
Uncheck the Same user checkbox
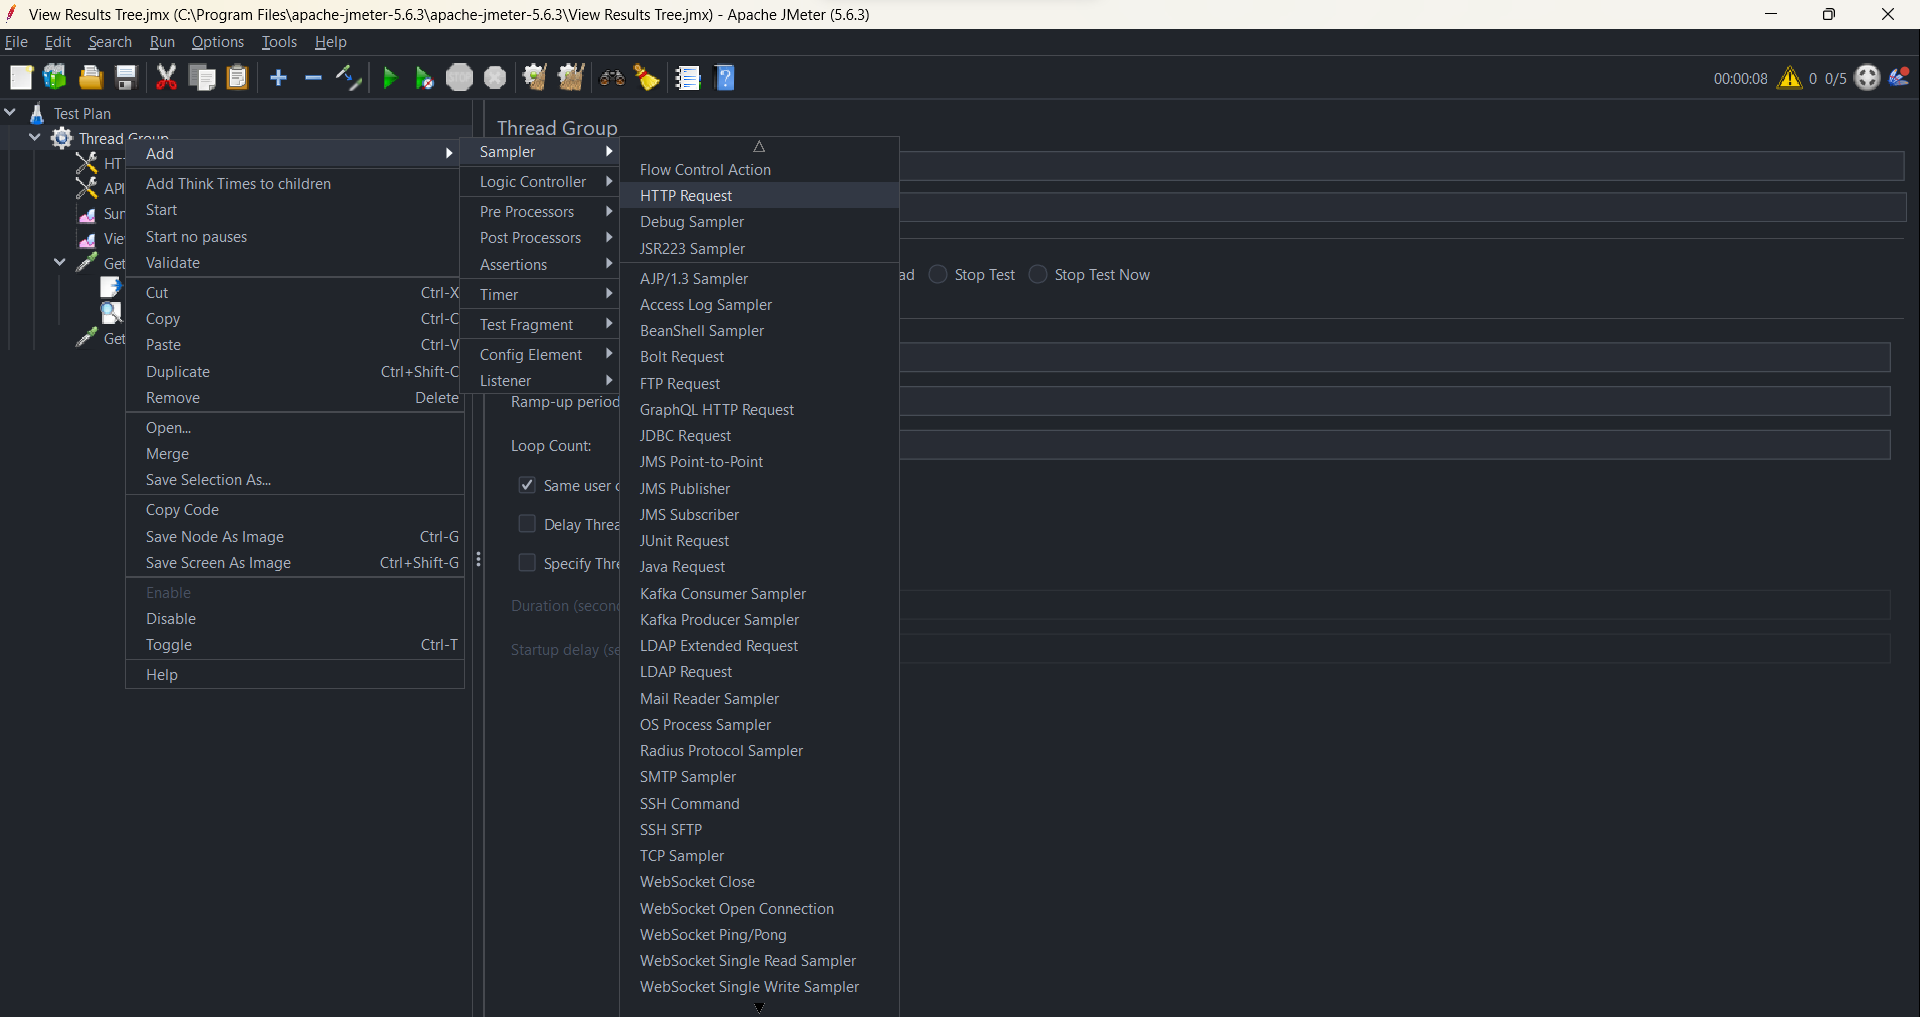click(x=525, y=485)
